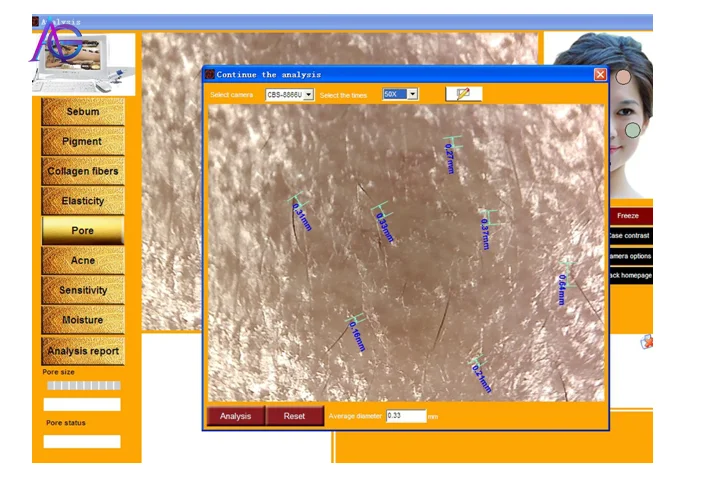Open the Analysis report
Image resolution: width=702 pixels, height=484 pixels.
click(x=83, y=351)
